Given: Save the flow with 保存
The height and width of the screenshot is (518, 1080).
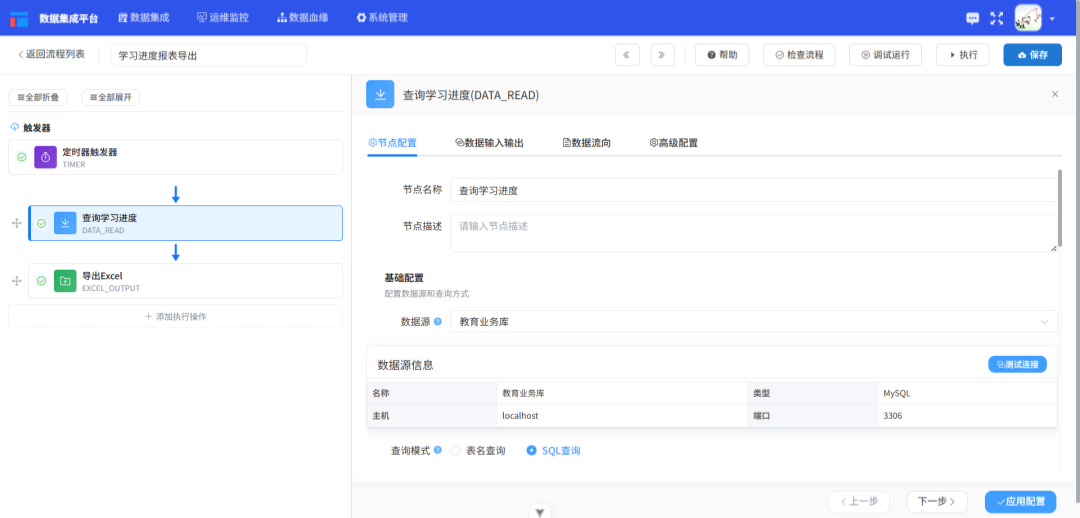Looking at the screenshot, I should 1032,55.
